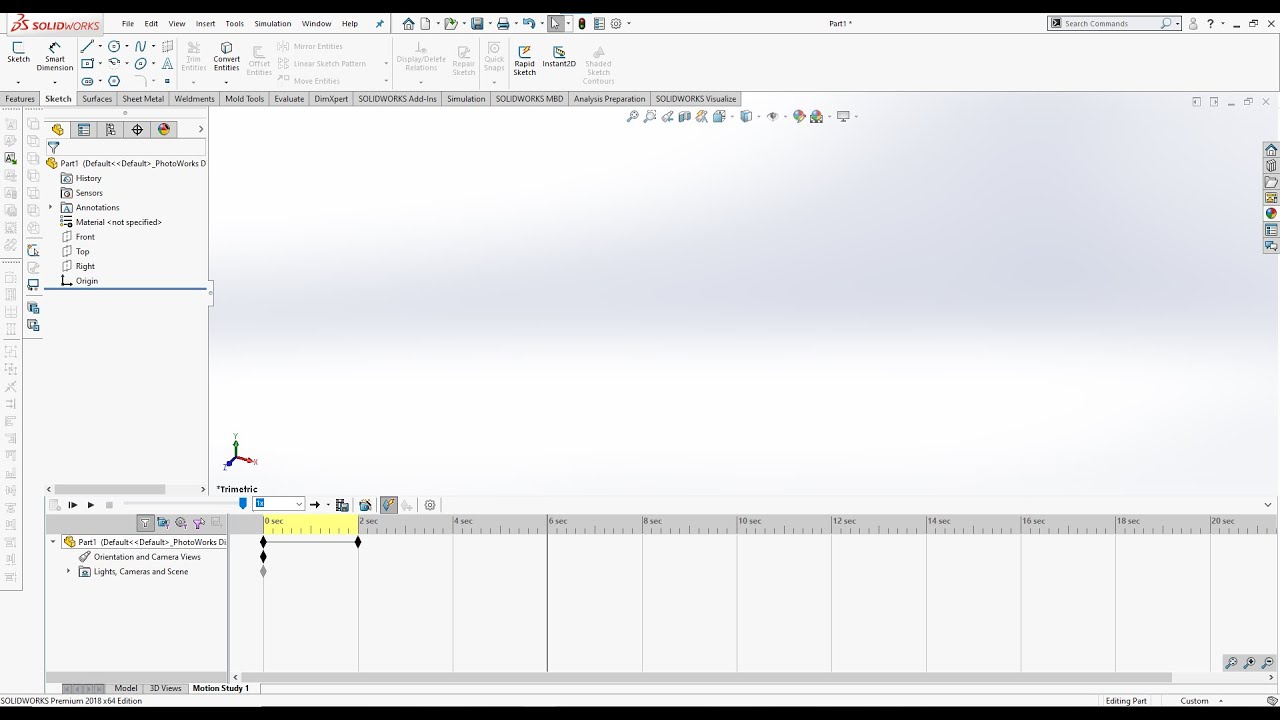Click Zoom to Area icon
Image resolution: width=1280 pixels, height=720 pixels.
pos(650,117)
